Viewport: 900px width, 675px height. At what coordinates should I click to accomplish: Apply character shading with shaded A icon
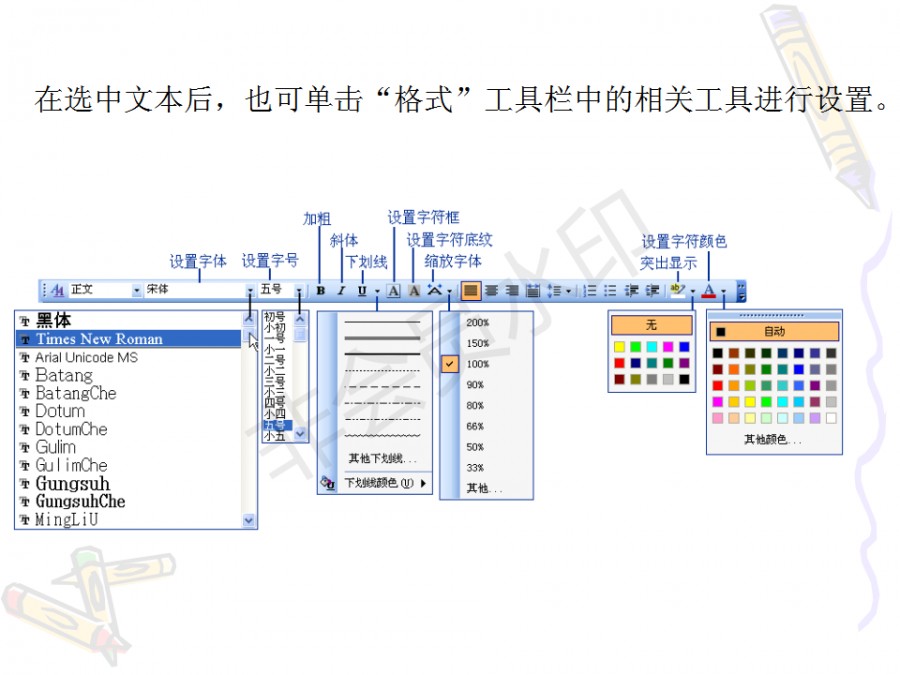[x=413, y=291]
